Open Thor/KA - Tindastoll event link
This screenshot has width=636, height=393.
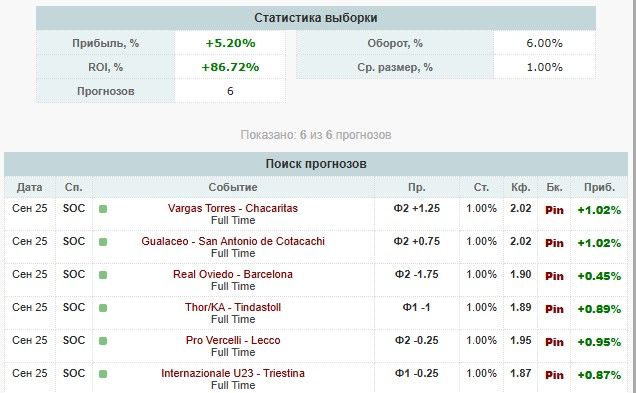[x=233, y=307]
